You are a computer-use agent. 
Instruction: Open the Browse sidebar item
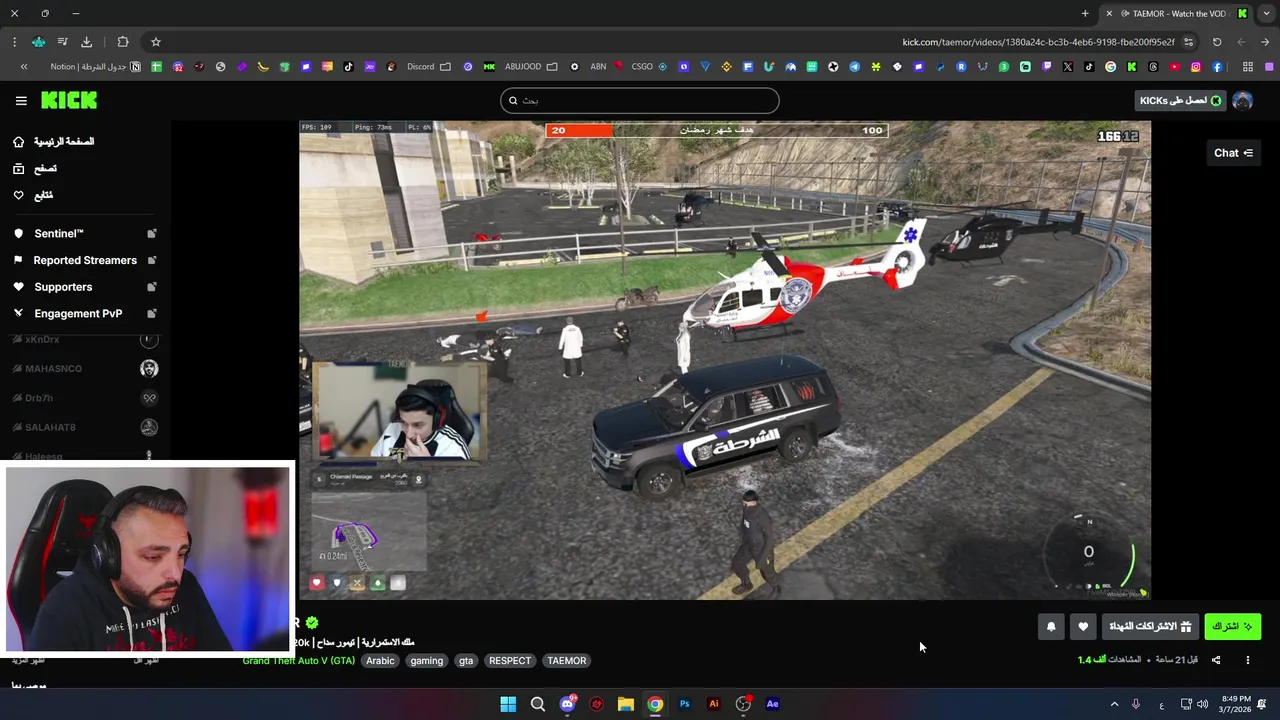pyautogui.click(x=35, y=169)
